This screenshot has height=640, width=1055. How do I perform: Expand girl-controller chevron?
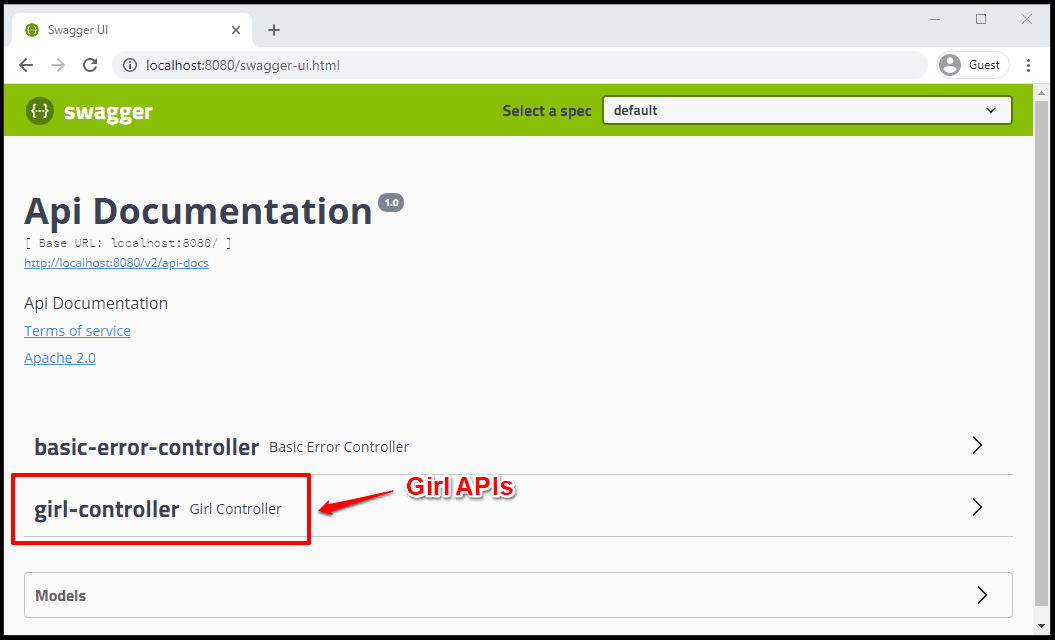pos(978,507)
